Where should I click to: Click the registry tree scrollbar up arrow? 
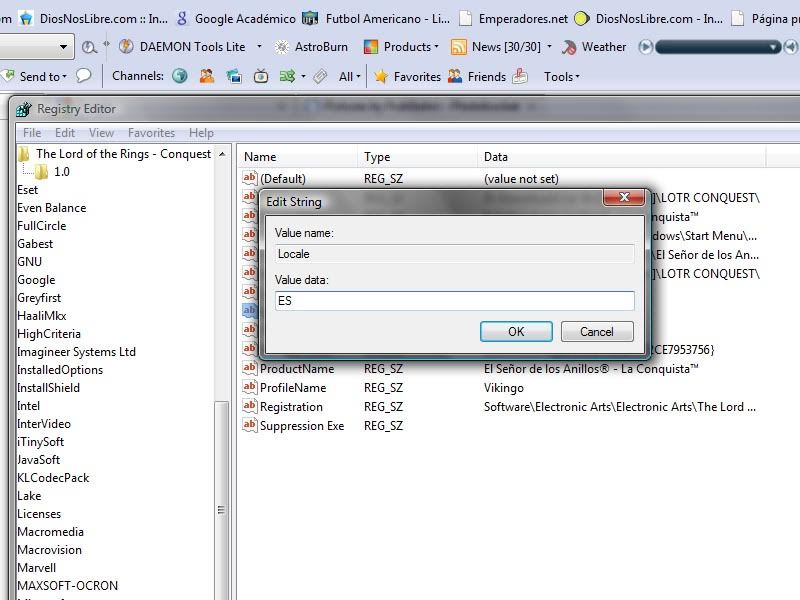[x=222, y=154]
